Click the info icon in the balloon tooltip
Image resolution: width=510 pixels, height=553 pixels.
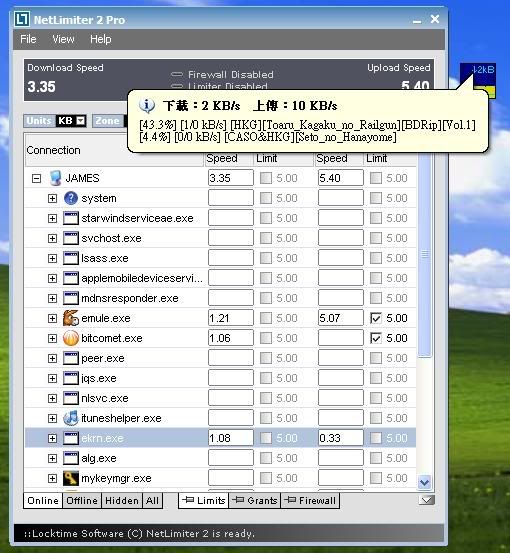147,105
